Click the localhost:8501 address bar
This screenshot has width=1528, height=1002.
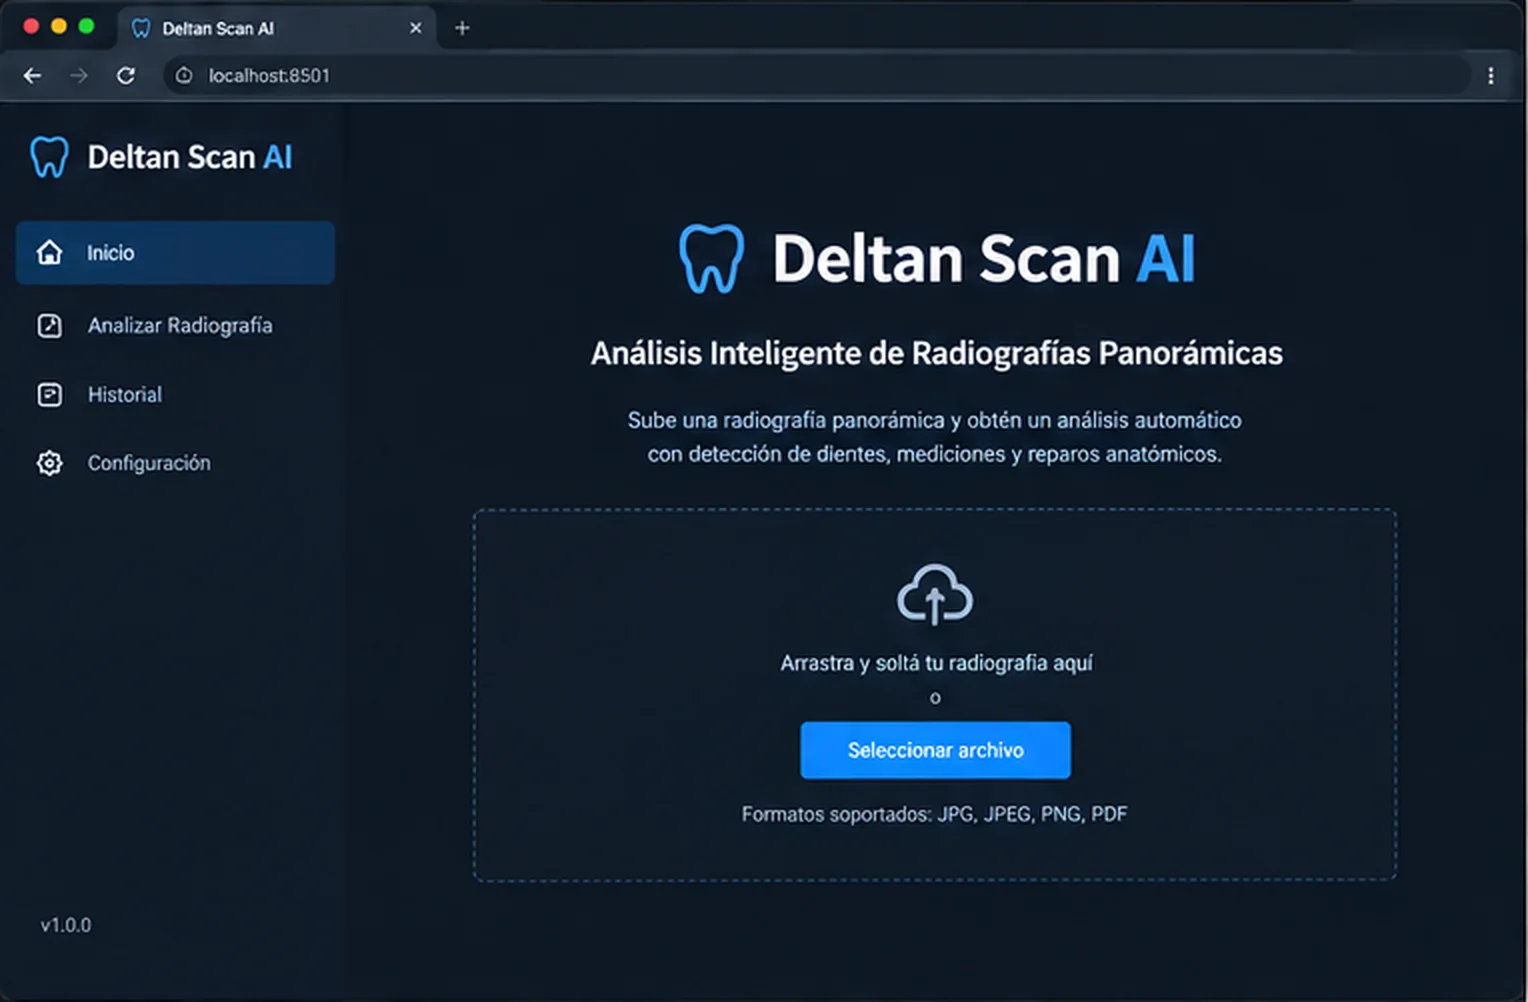(x=815, y=76)
